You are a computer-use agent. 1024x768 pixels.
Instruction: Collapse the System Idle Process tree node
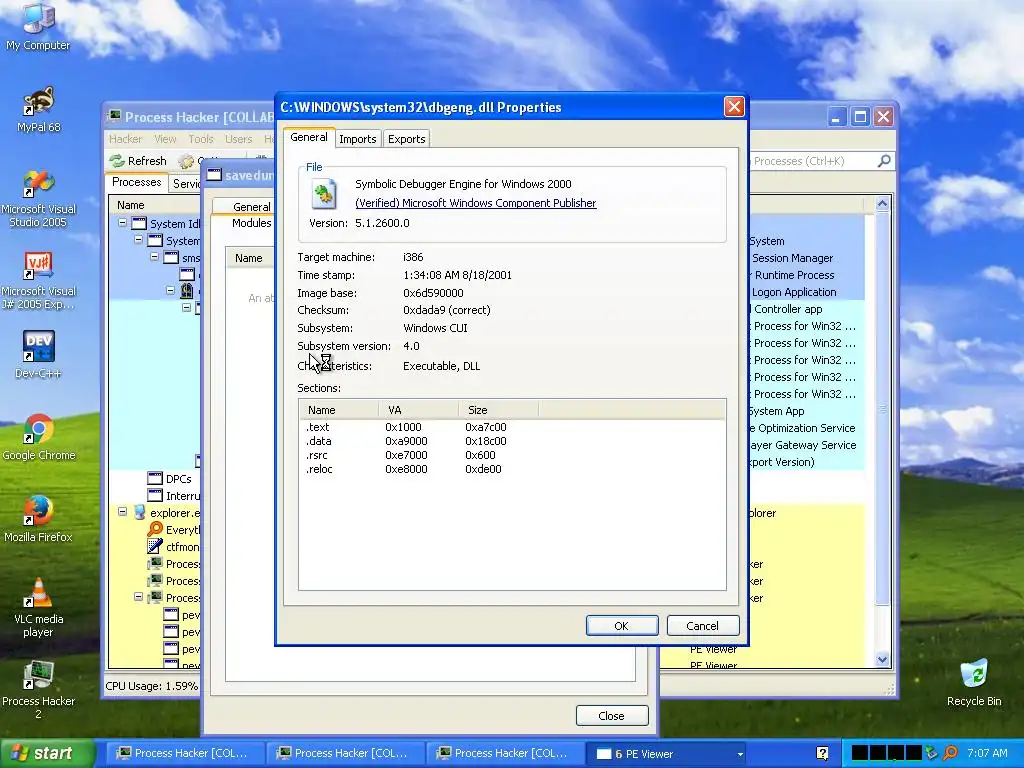coord(122,223)
